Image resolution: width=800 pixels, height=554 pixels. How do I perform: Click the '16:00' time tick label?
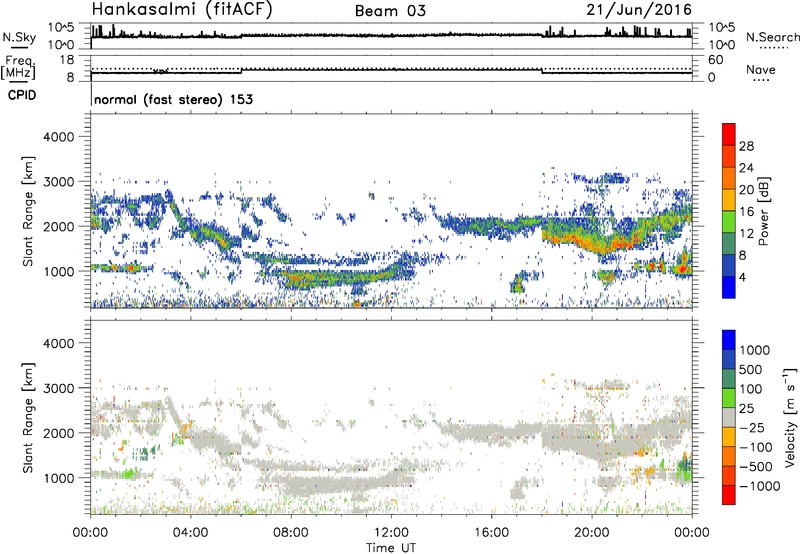point(491,533)
